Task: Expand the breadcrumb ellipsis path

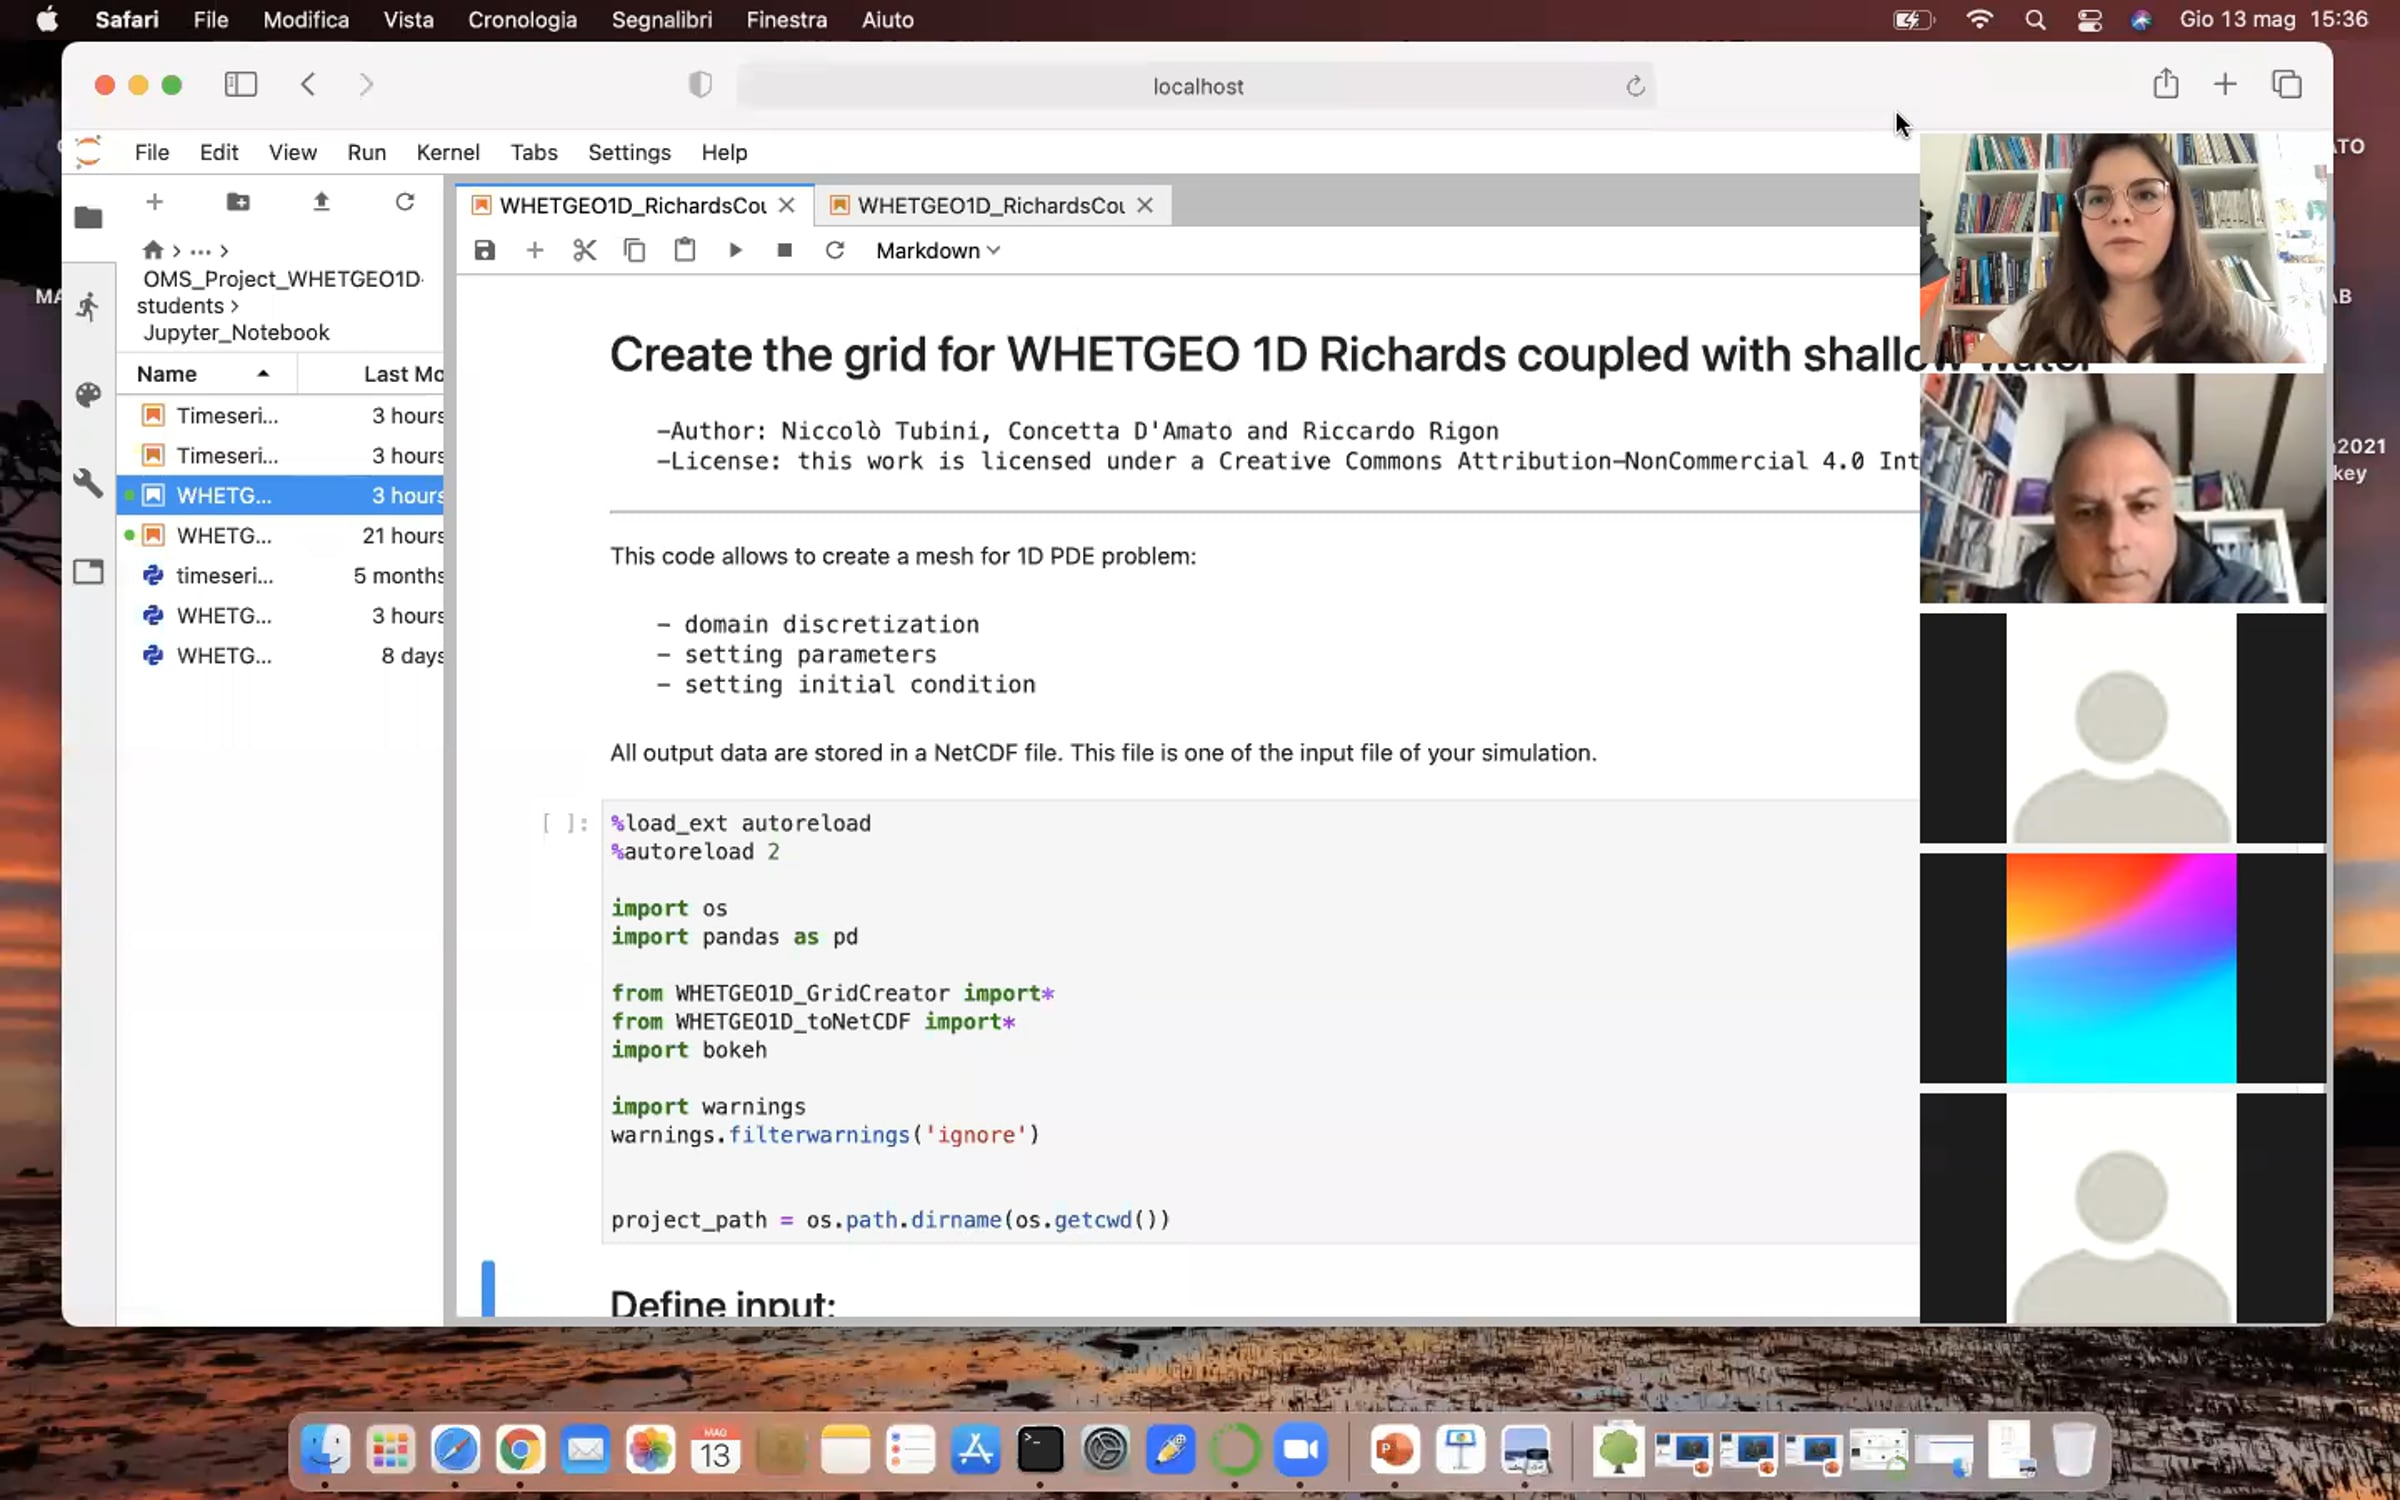Action: [200, 250]
